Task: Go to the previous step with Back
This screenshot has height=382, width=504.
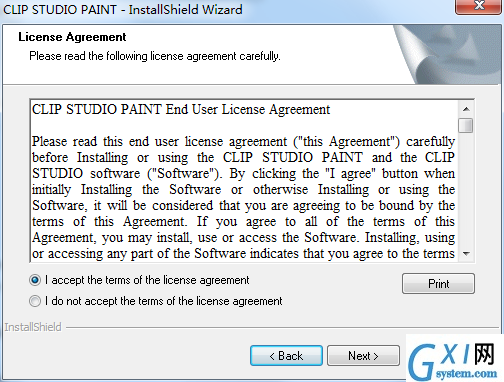Action: point(286,356)
